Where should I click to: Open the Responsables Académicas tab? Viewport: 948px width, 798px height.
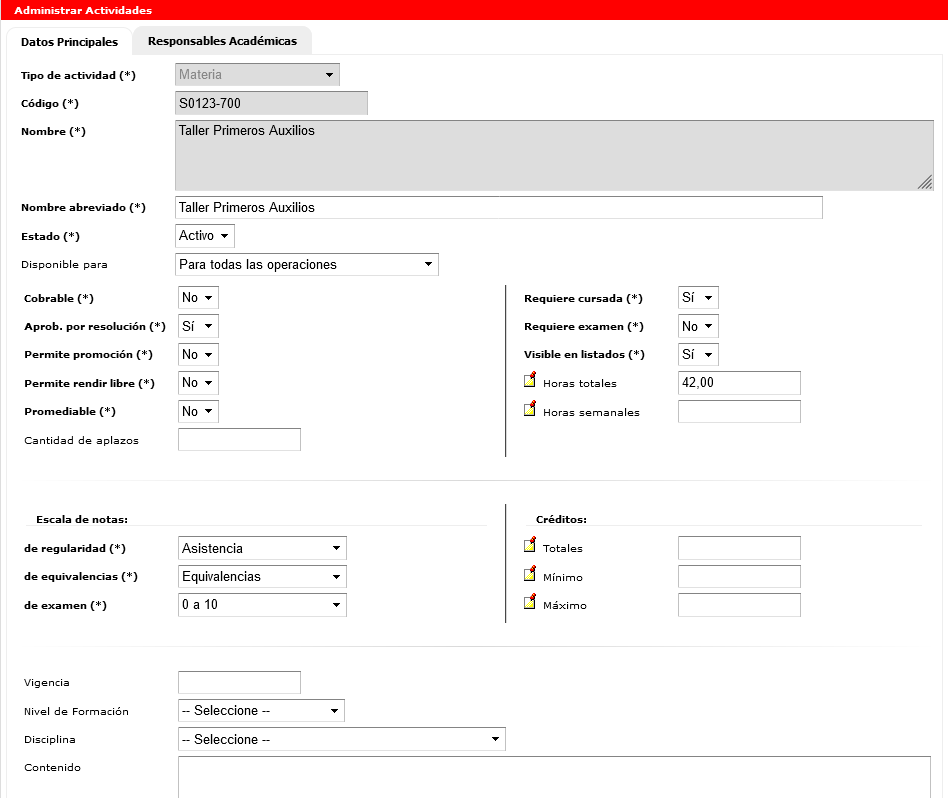point(222,41)
